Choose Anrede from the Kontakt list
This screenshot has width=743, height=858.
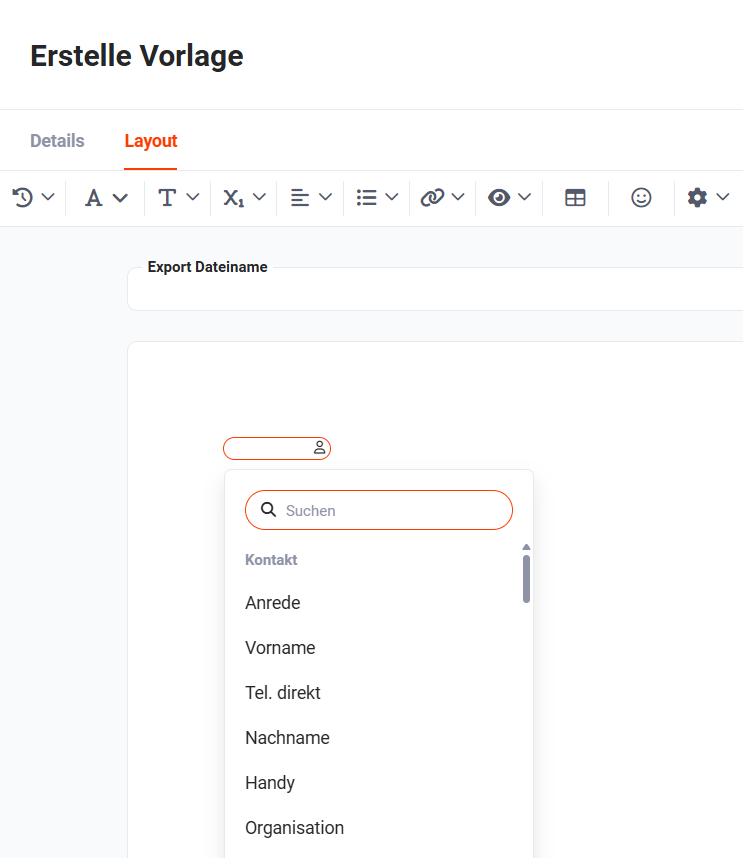272,602
